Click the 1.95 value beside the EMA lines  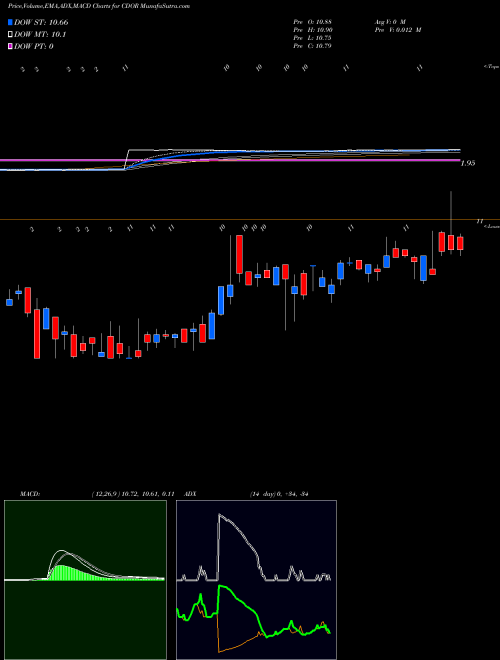(468, 163)
